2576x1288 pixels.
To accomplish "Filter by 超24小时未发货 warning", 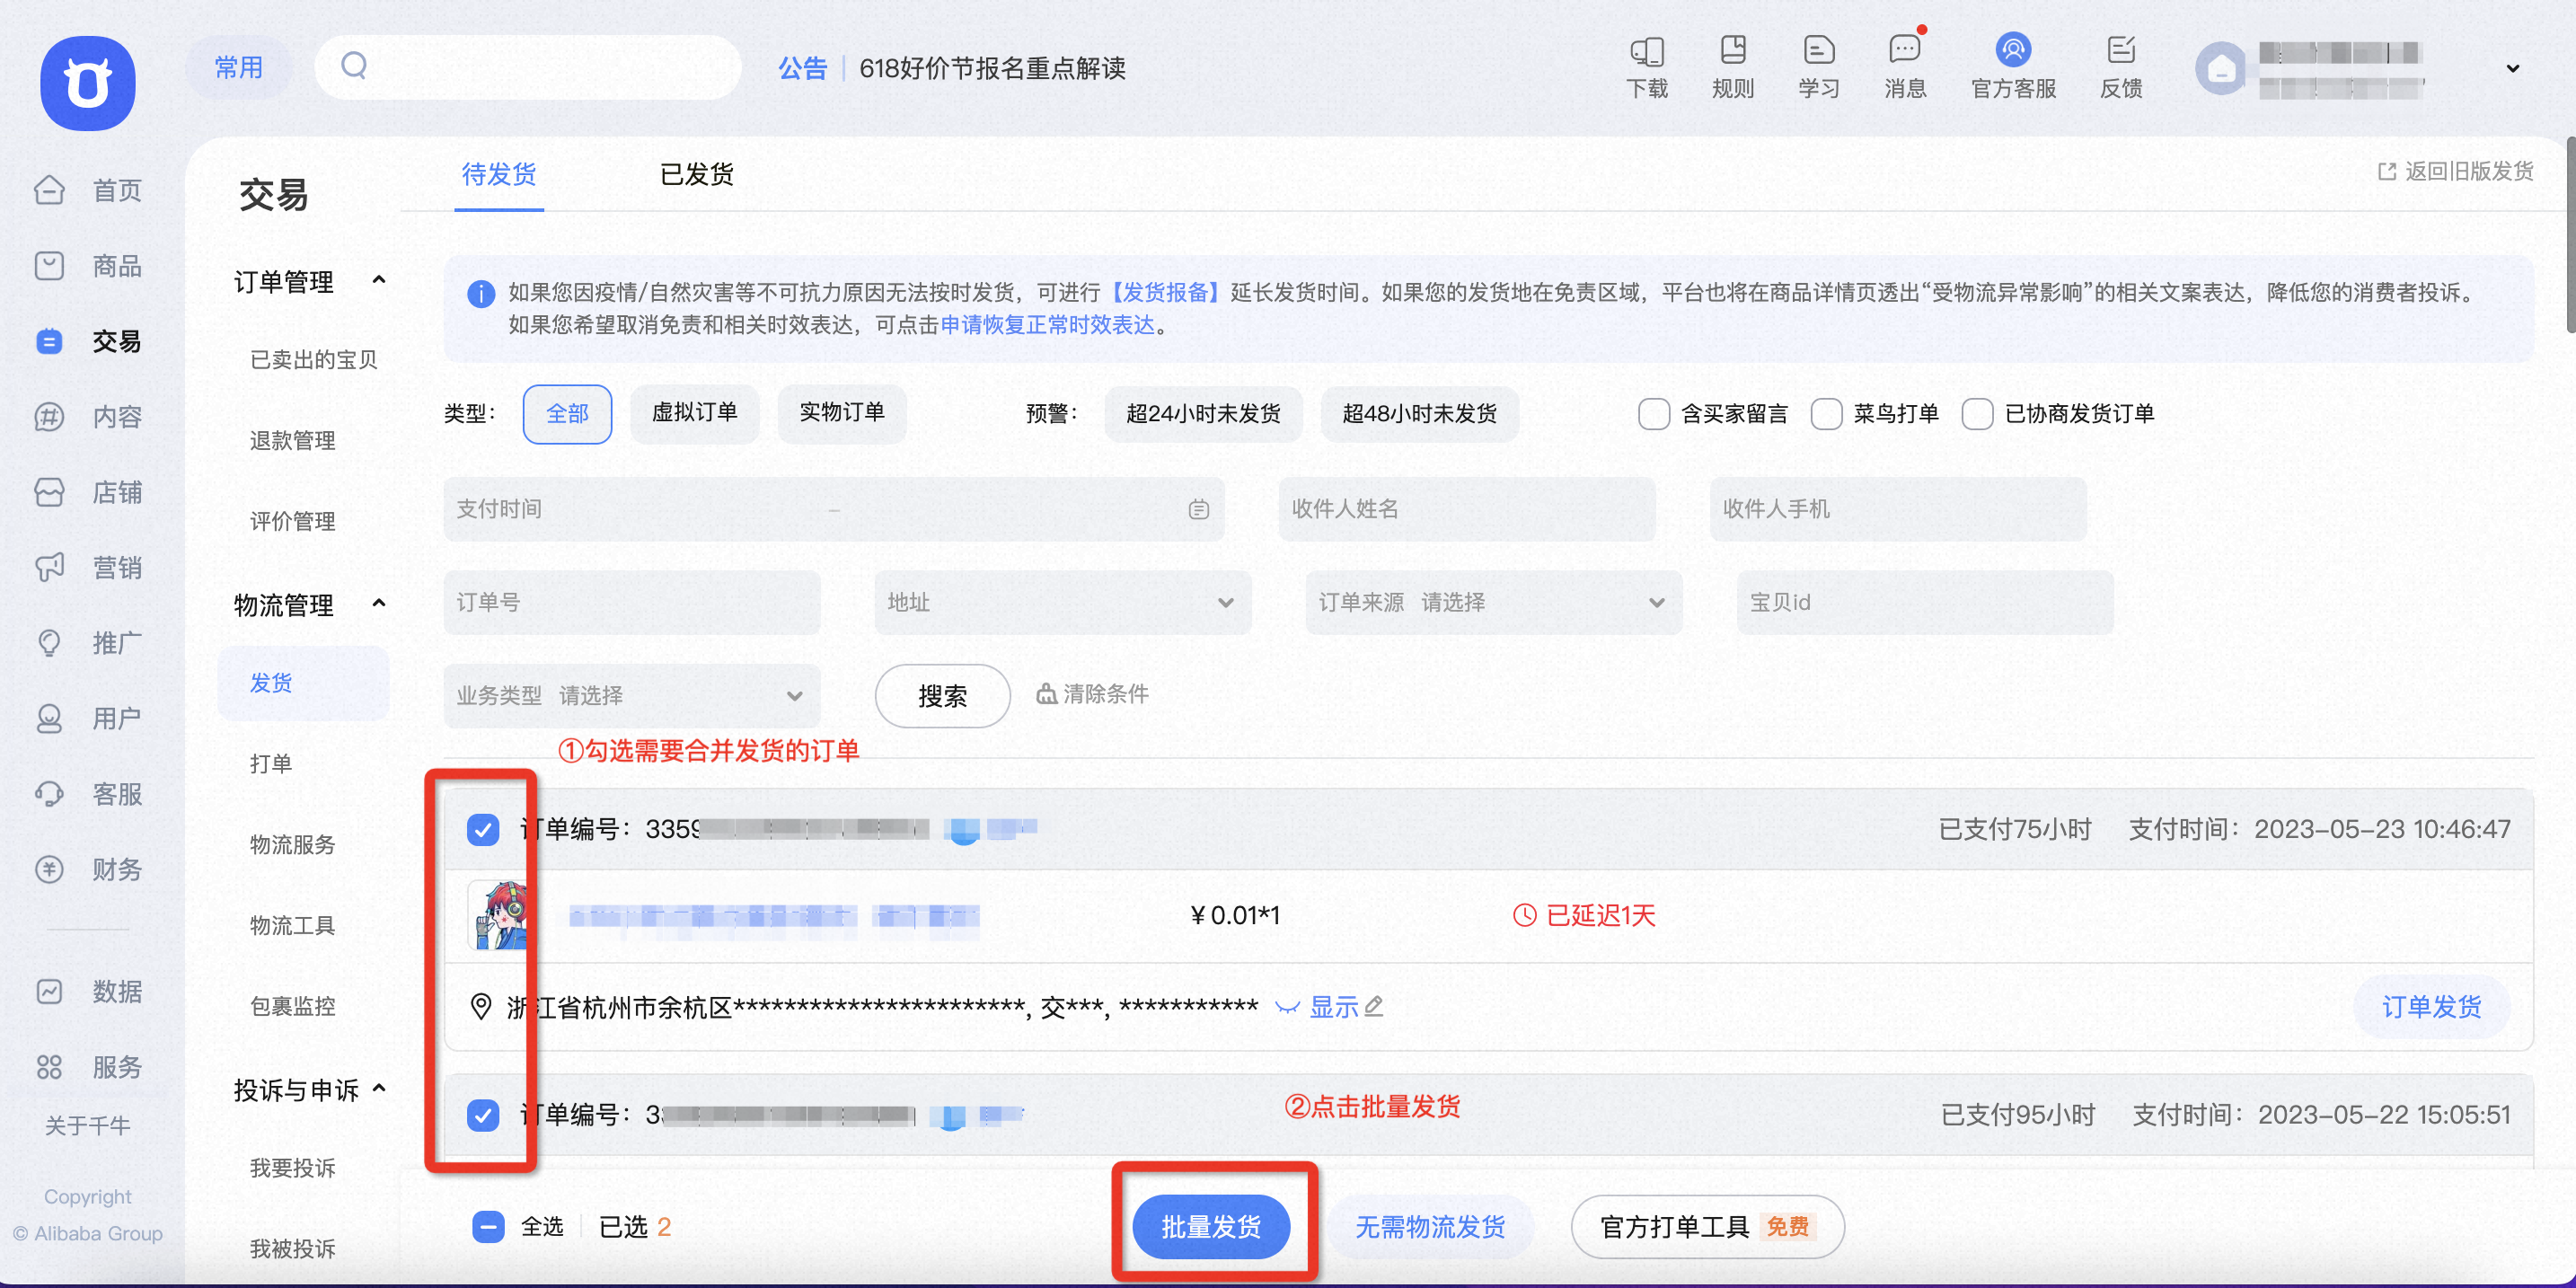I will click(x=1203, y=414).
